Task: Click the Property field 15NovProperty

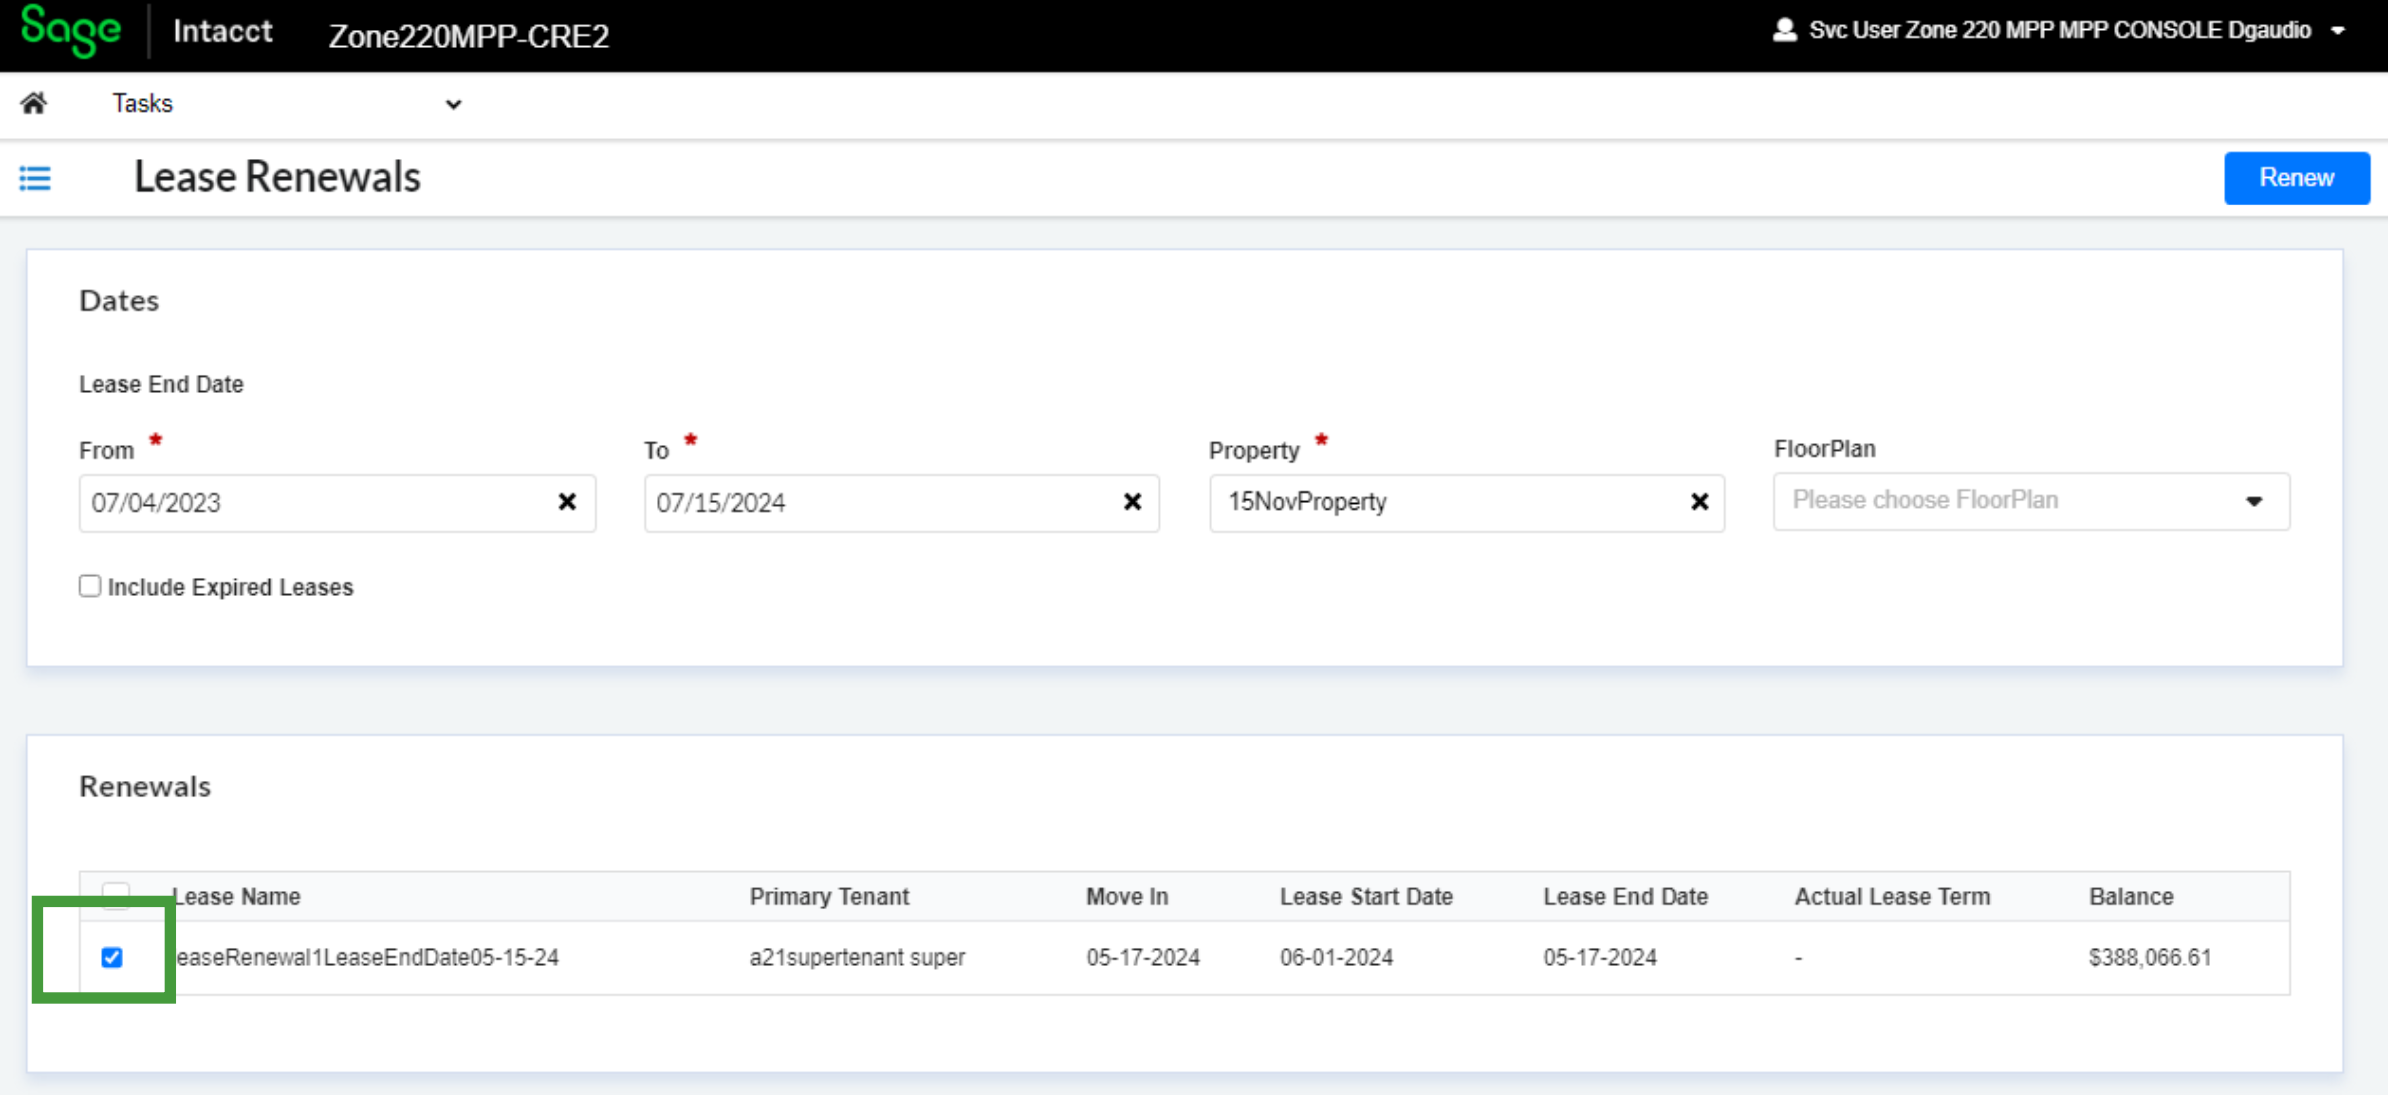Action: point(1466,503)
